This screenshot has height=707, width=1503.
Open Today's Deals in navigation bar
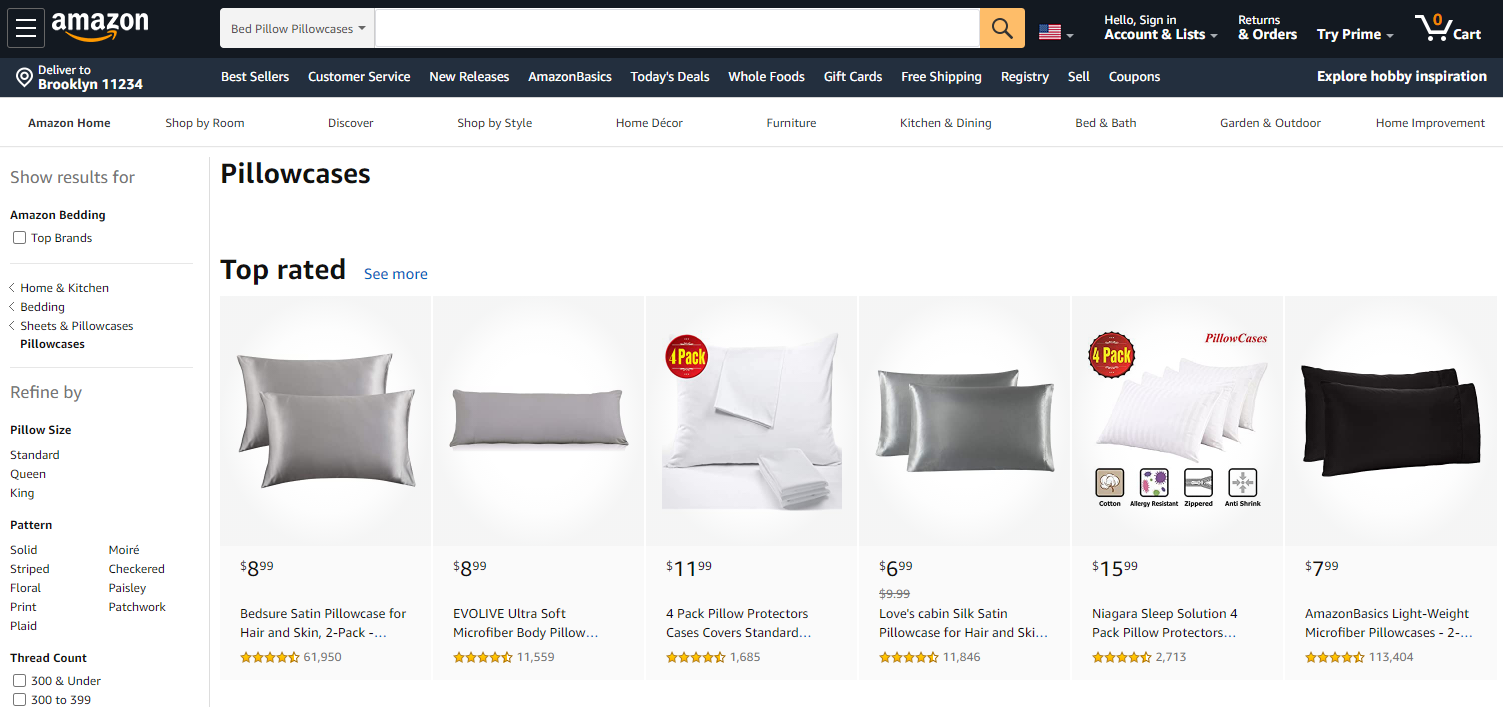coord(670,77)
